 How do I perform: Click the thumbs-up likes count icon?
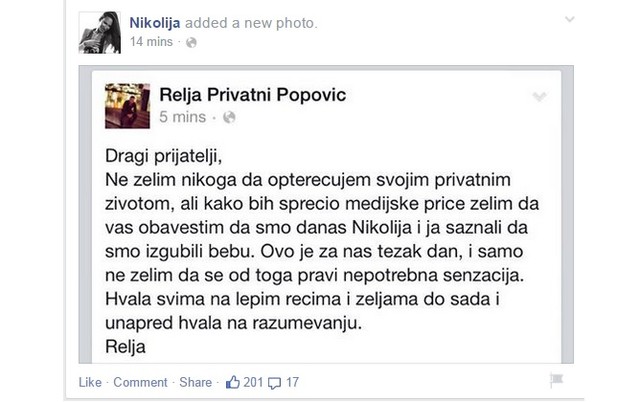(234, 381)
